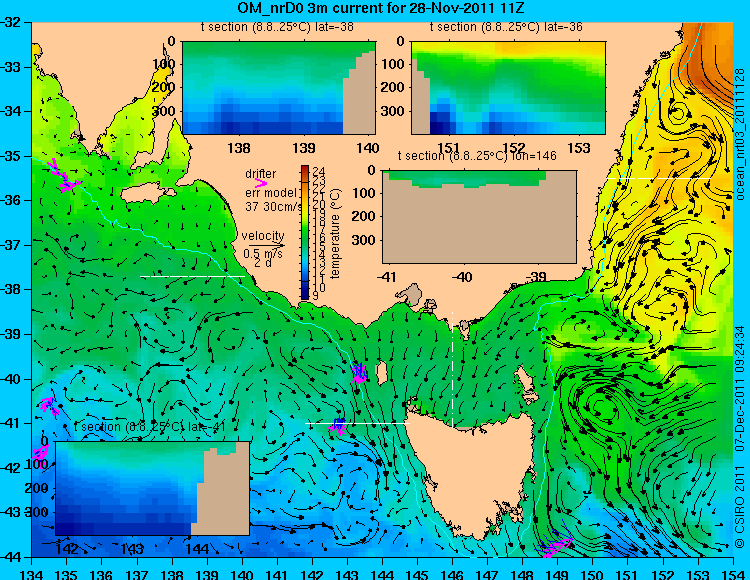
Task: Click the drifter cluster on the lat=-41 section line
Action: click(x=338, y=425)
